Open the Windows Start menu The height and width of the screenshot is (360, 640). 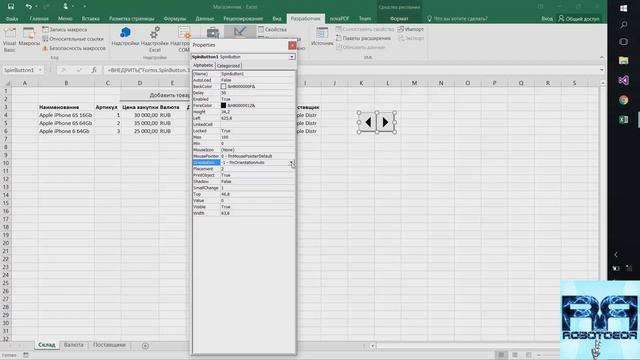click(x=624, y=8)
